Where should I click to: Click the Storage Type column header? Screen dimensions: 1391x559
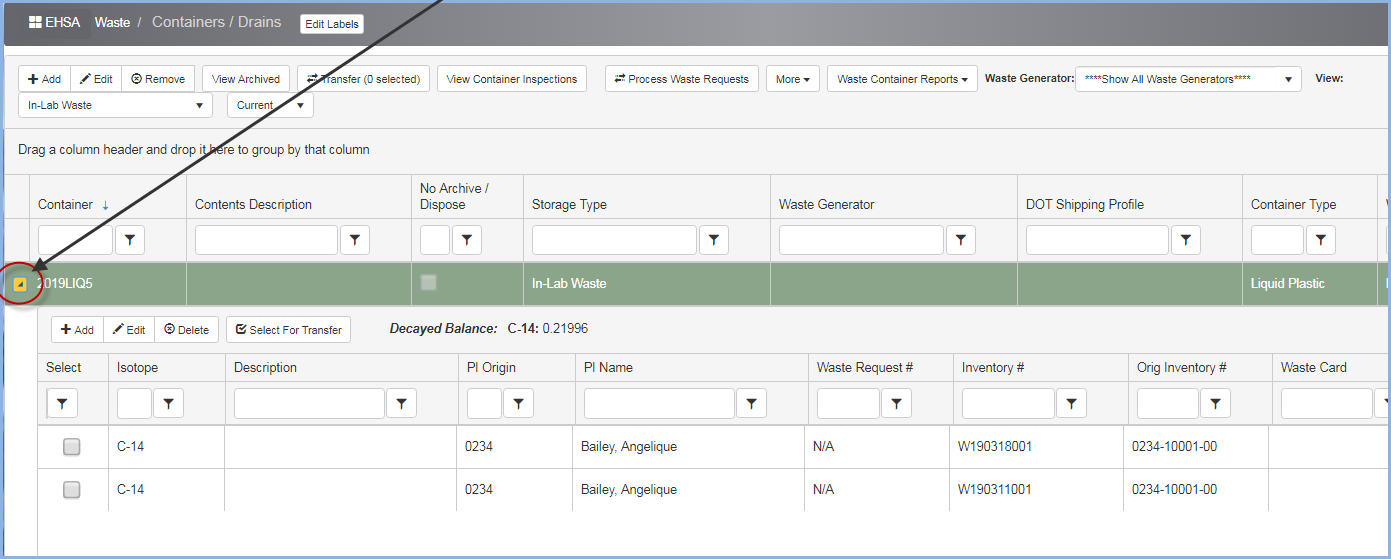(x=569, y=205)
